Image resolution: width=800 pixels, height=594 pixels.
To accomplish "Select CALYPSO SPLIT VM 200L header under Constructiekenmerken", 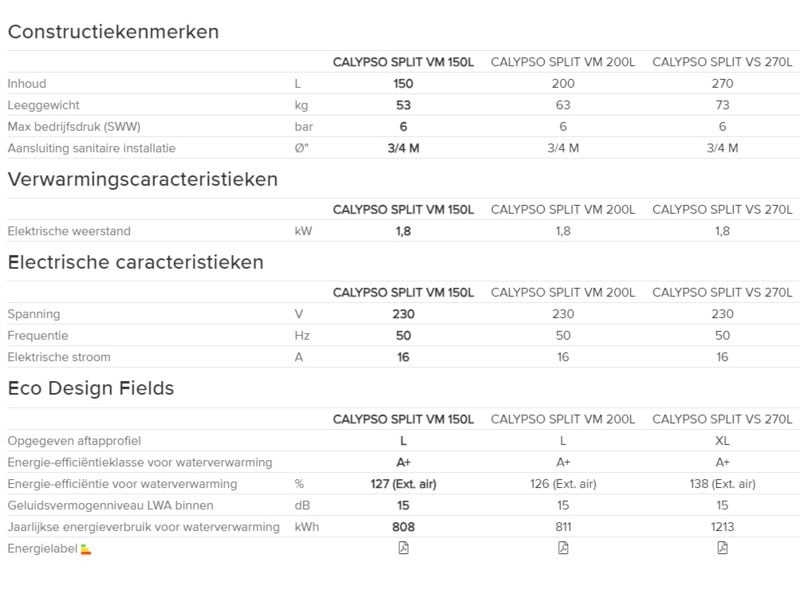I will (563, 62).
